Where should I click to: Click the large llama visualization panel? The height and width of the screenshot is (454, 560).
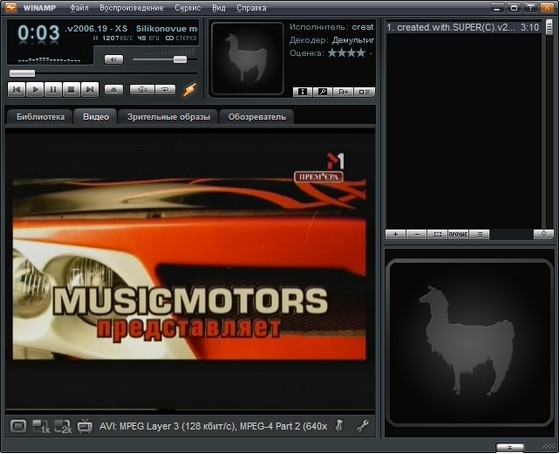[x=469, y=343]
